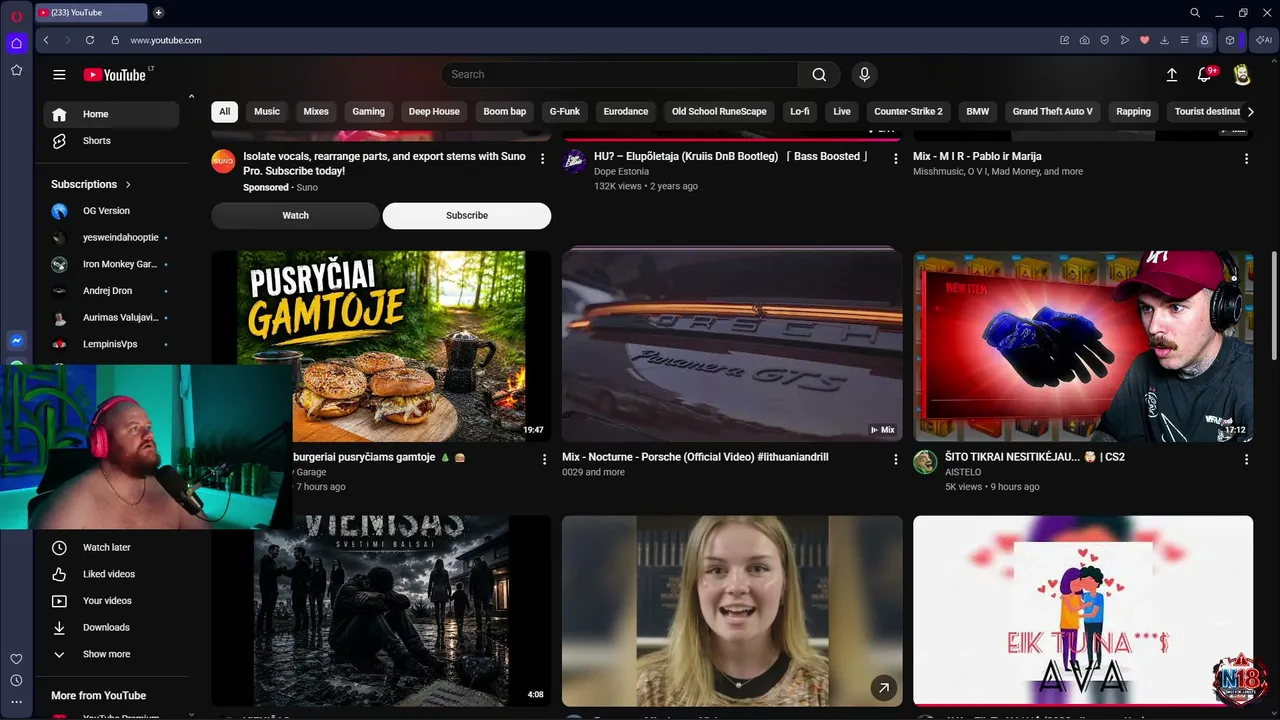The image size is (1280, 720).
Task: Open the AISTELO channel link
Action: click(x=963, y=472)
